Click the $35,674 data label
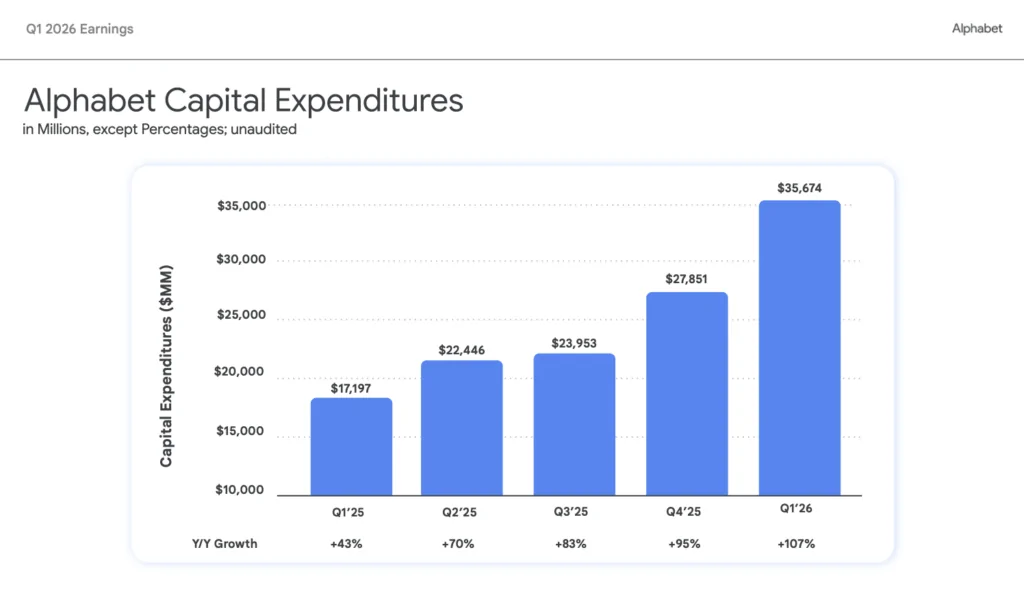 click(799, 188)
